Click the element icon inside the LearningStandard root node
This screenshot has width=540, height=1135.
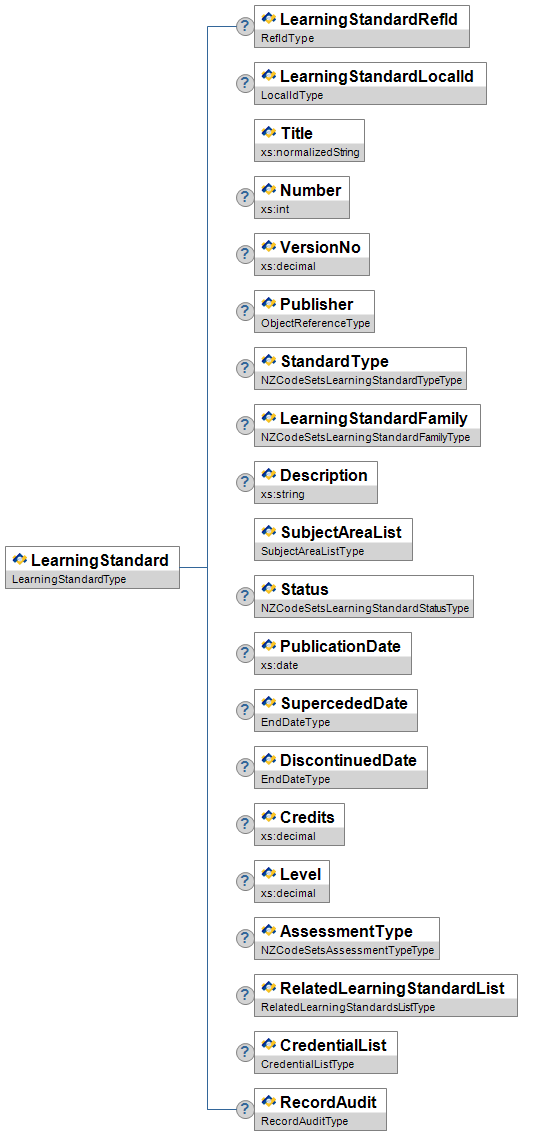tap(20, 560)
